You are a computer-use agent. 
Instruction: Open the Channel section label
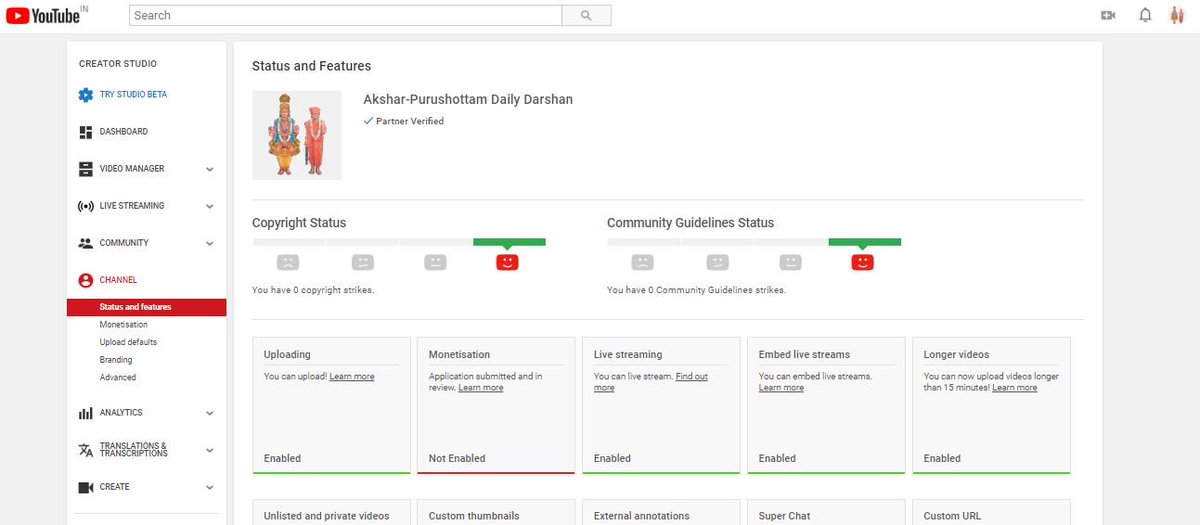click(x=119, y=280)
